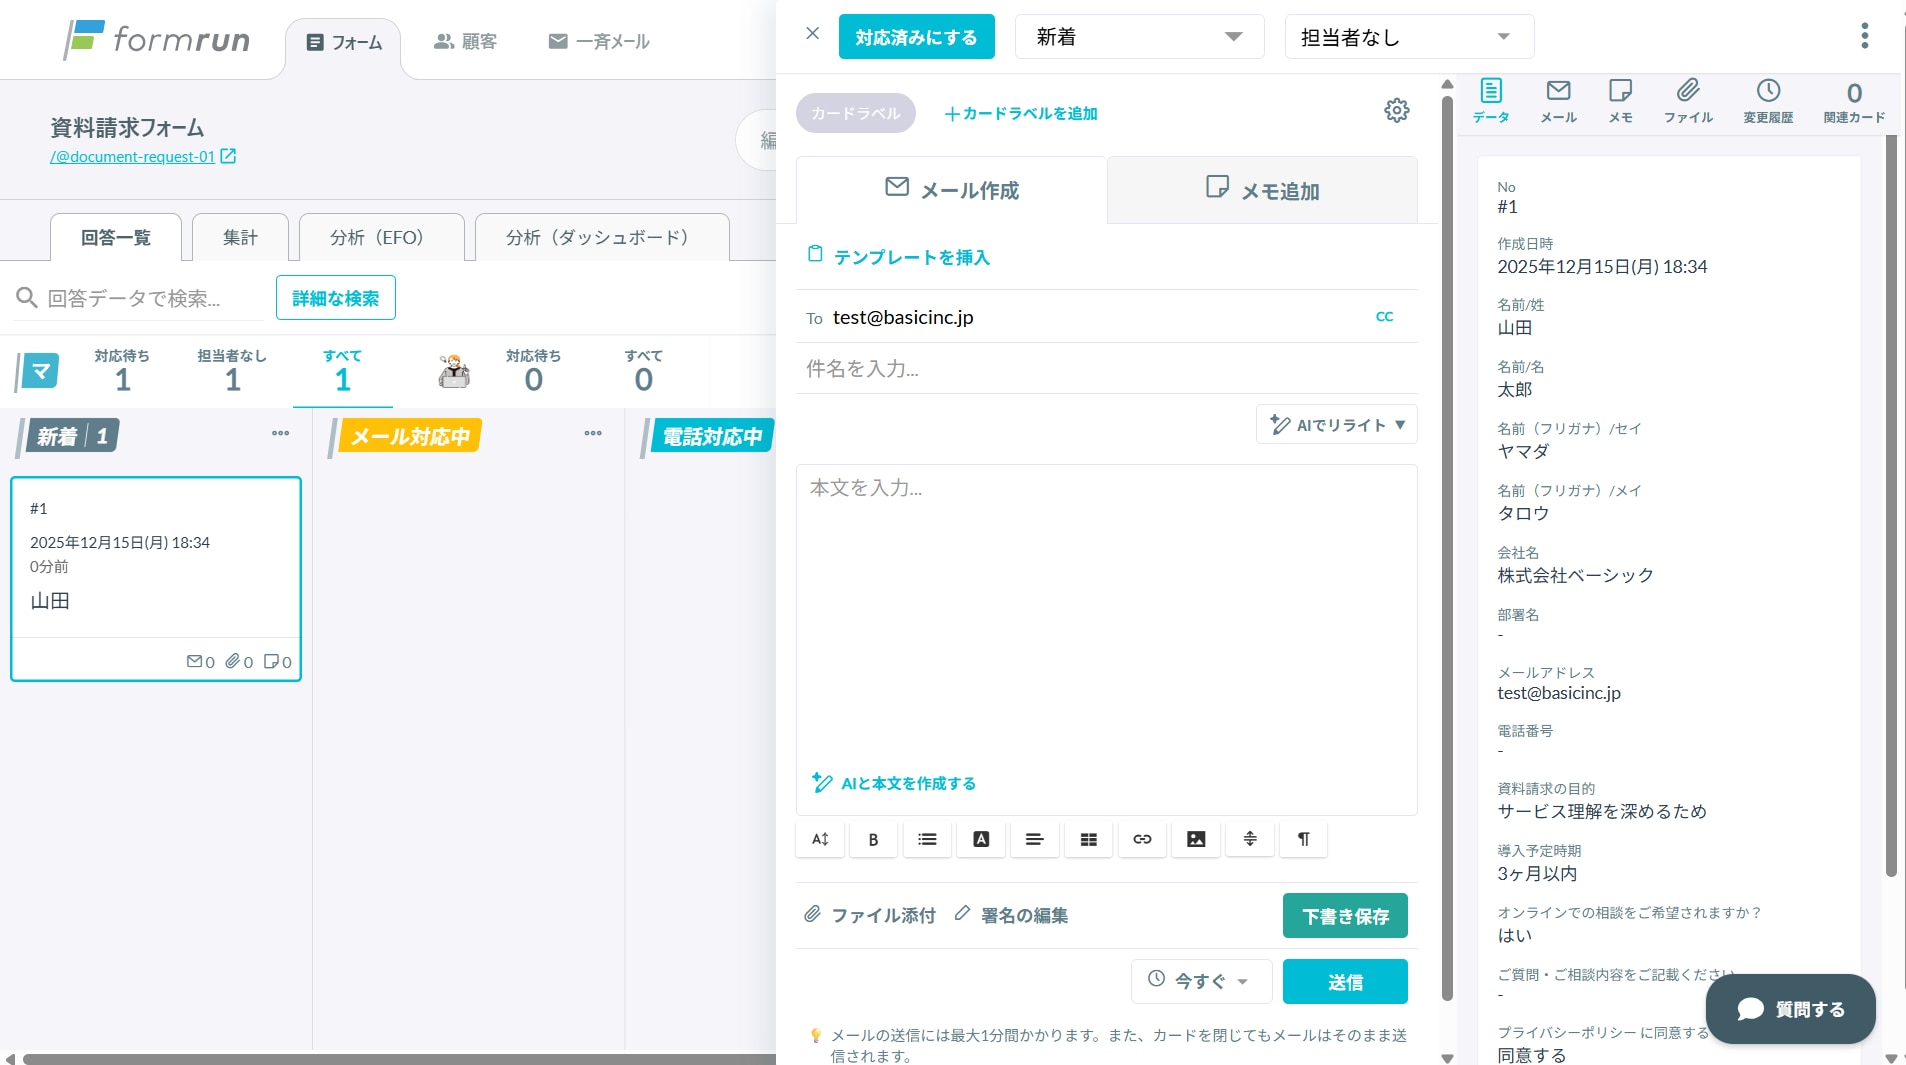Open the メモ panel in the right sidebar

[1620, 100]
